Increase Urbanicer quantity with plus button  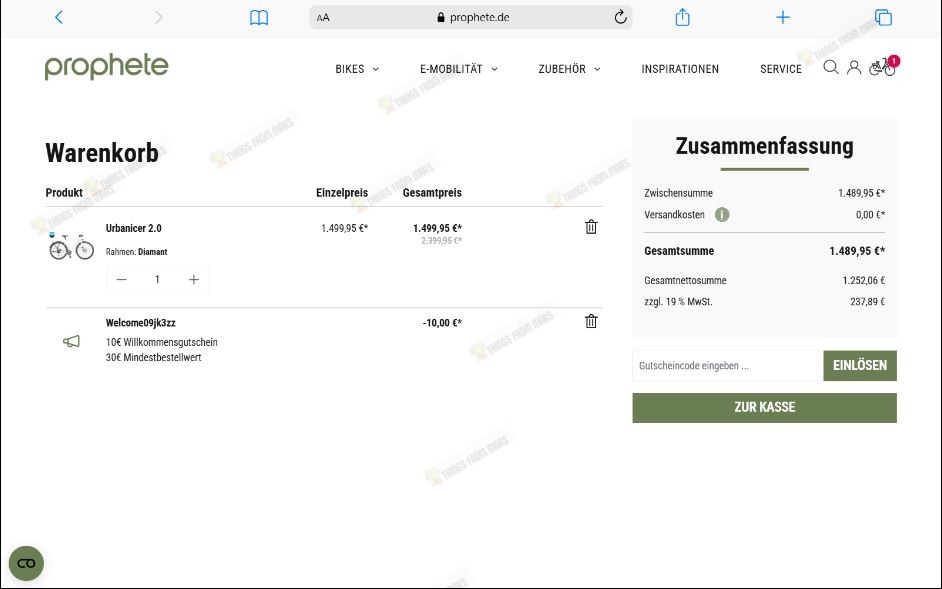[x=193, y=280]
